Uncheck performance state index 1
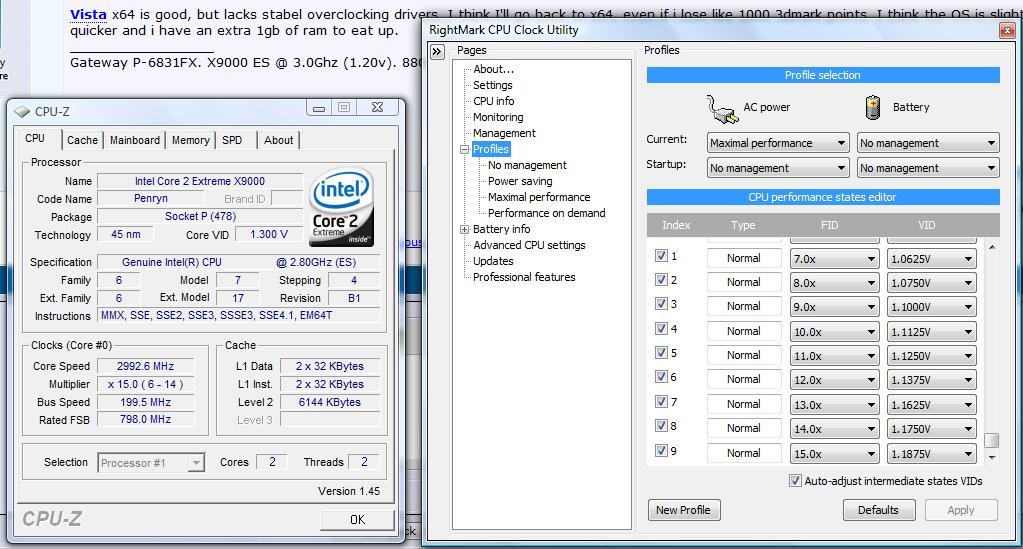The height and width of the screenshot is (549, 1023). point(661,255)
